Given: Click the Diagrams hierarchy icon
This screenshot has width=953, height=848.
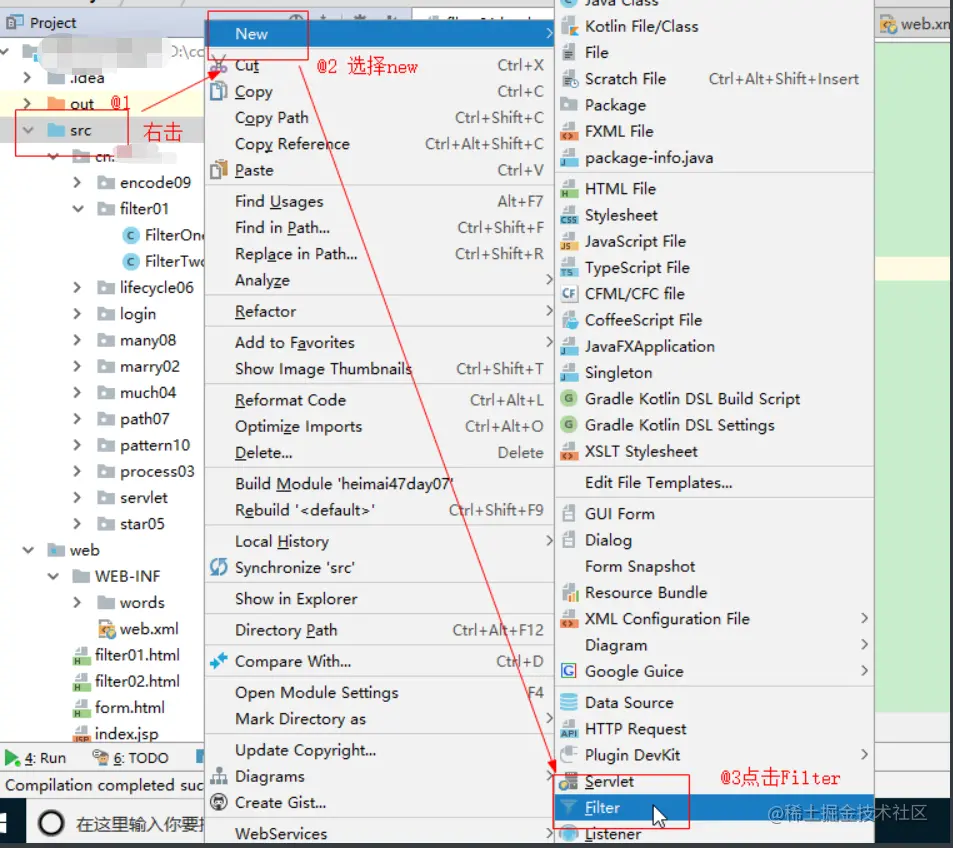Looking at the screenshot, I should point(219,776).
